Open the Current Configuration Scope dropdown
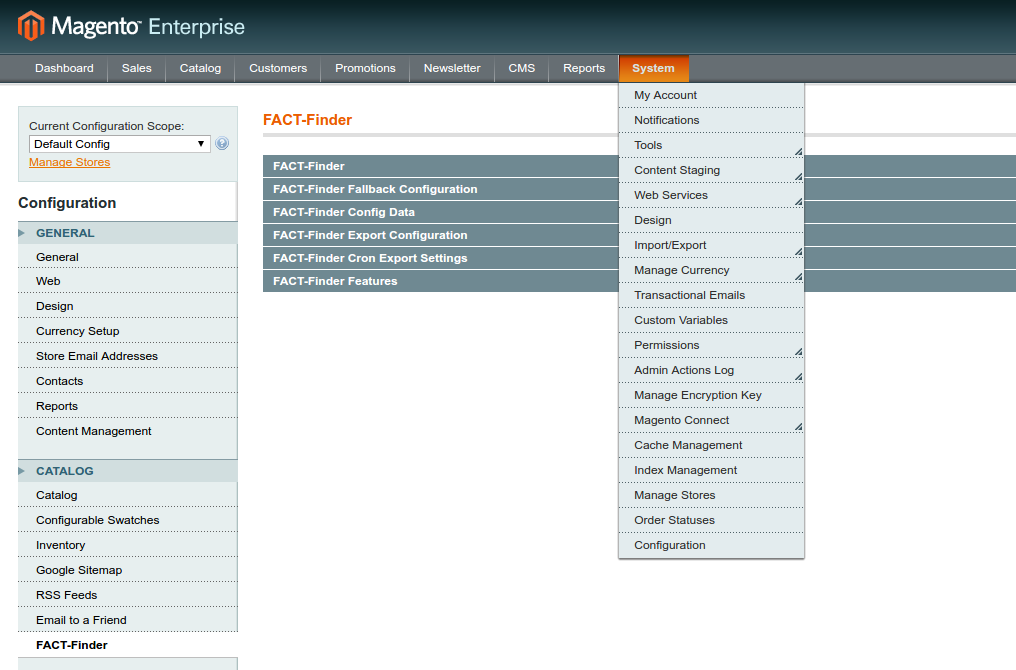Viewport: 1016px width, 670px height. (118, 143)
